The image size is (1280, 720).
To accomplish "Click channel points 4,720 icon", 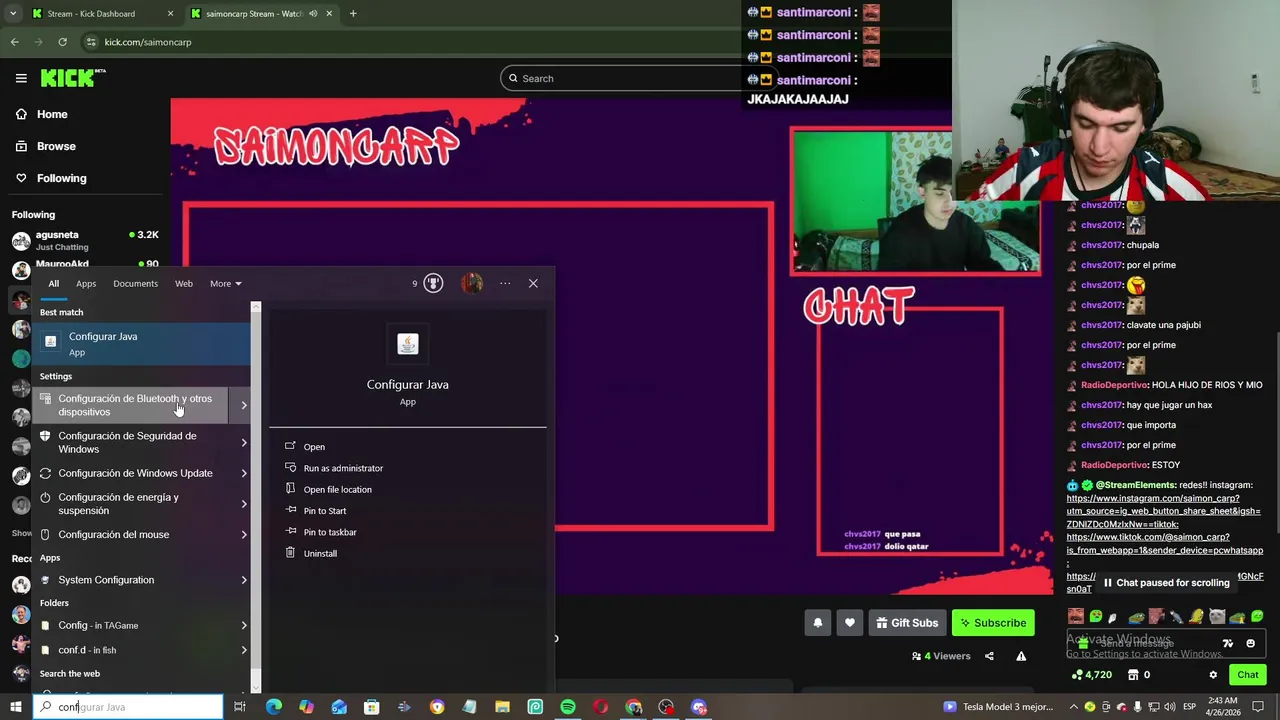I will [1077, 675].
